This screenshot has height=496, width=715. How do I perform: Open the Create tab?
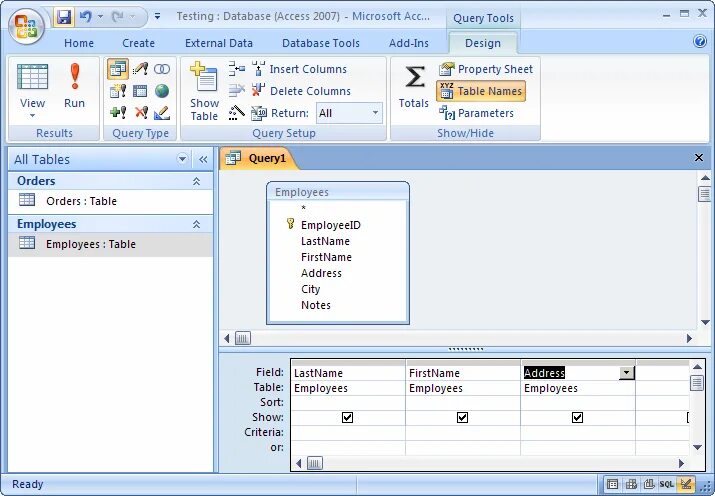click(x=138, y=43)
